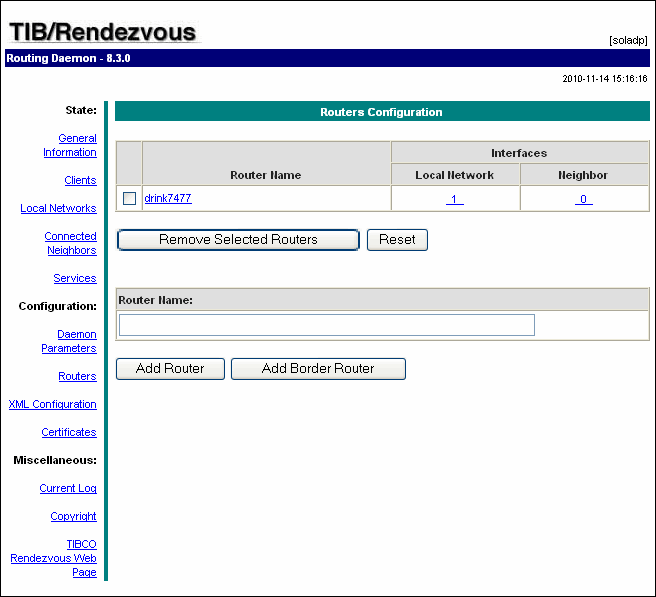656x597 pixels.
Task: Open Local Networks in sidebar
Action: click(59, 208)
